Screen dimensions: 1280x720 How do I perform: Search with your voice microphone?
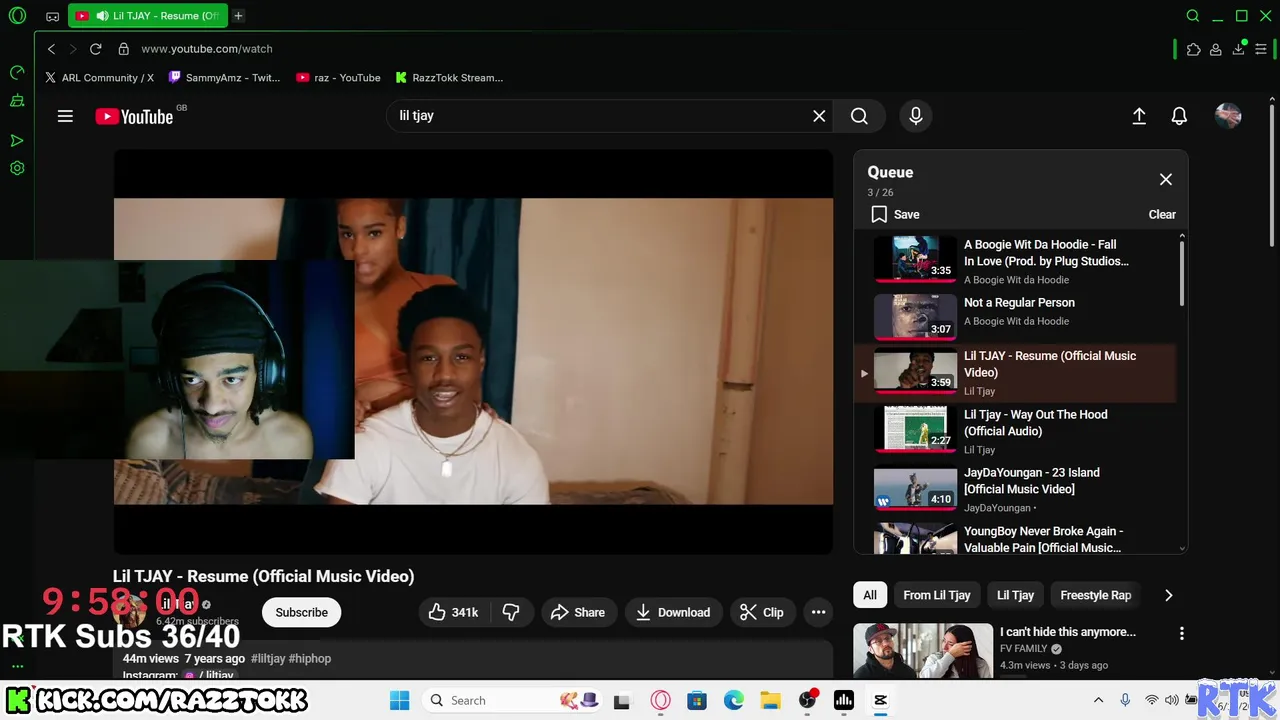tap(915, 116)
